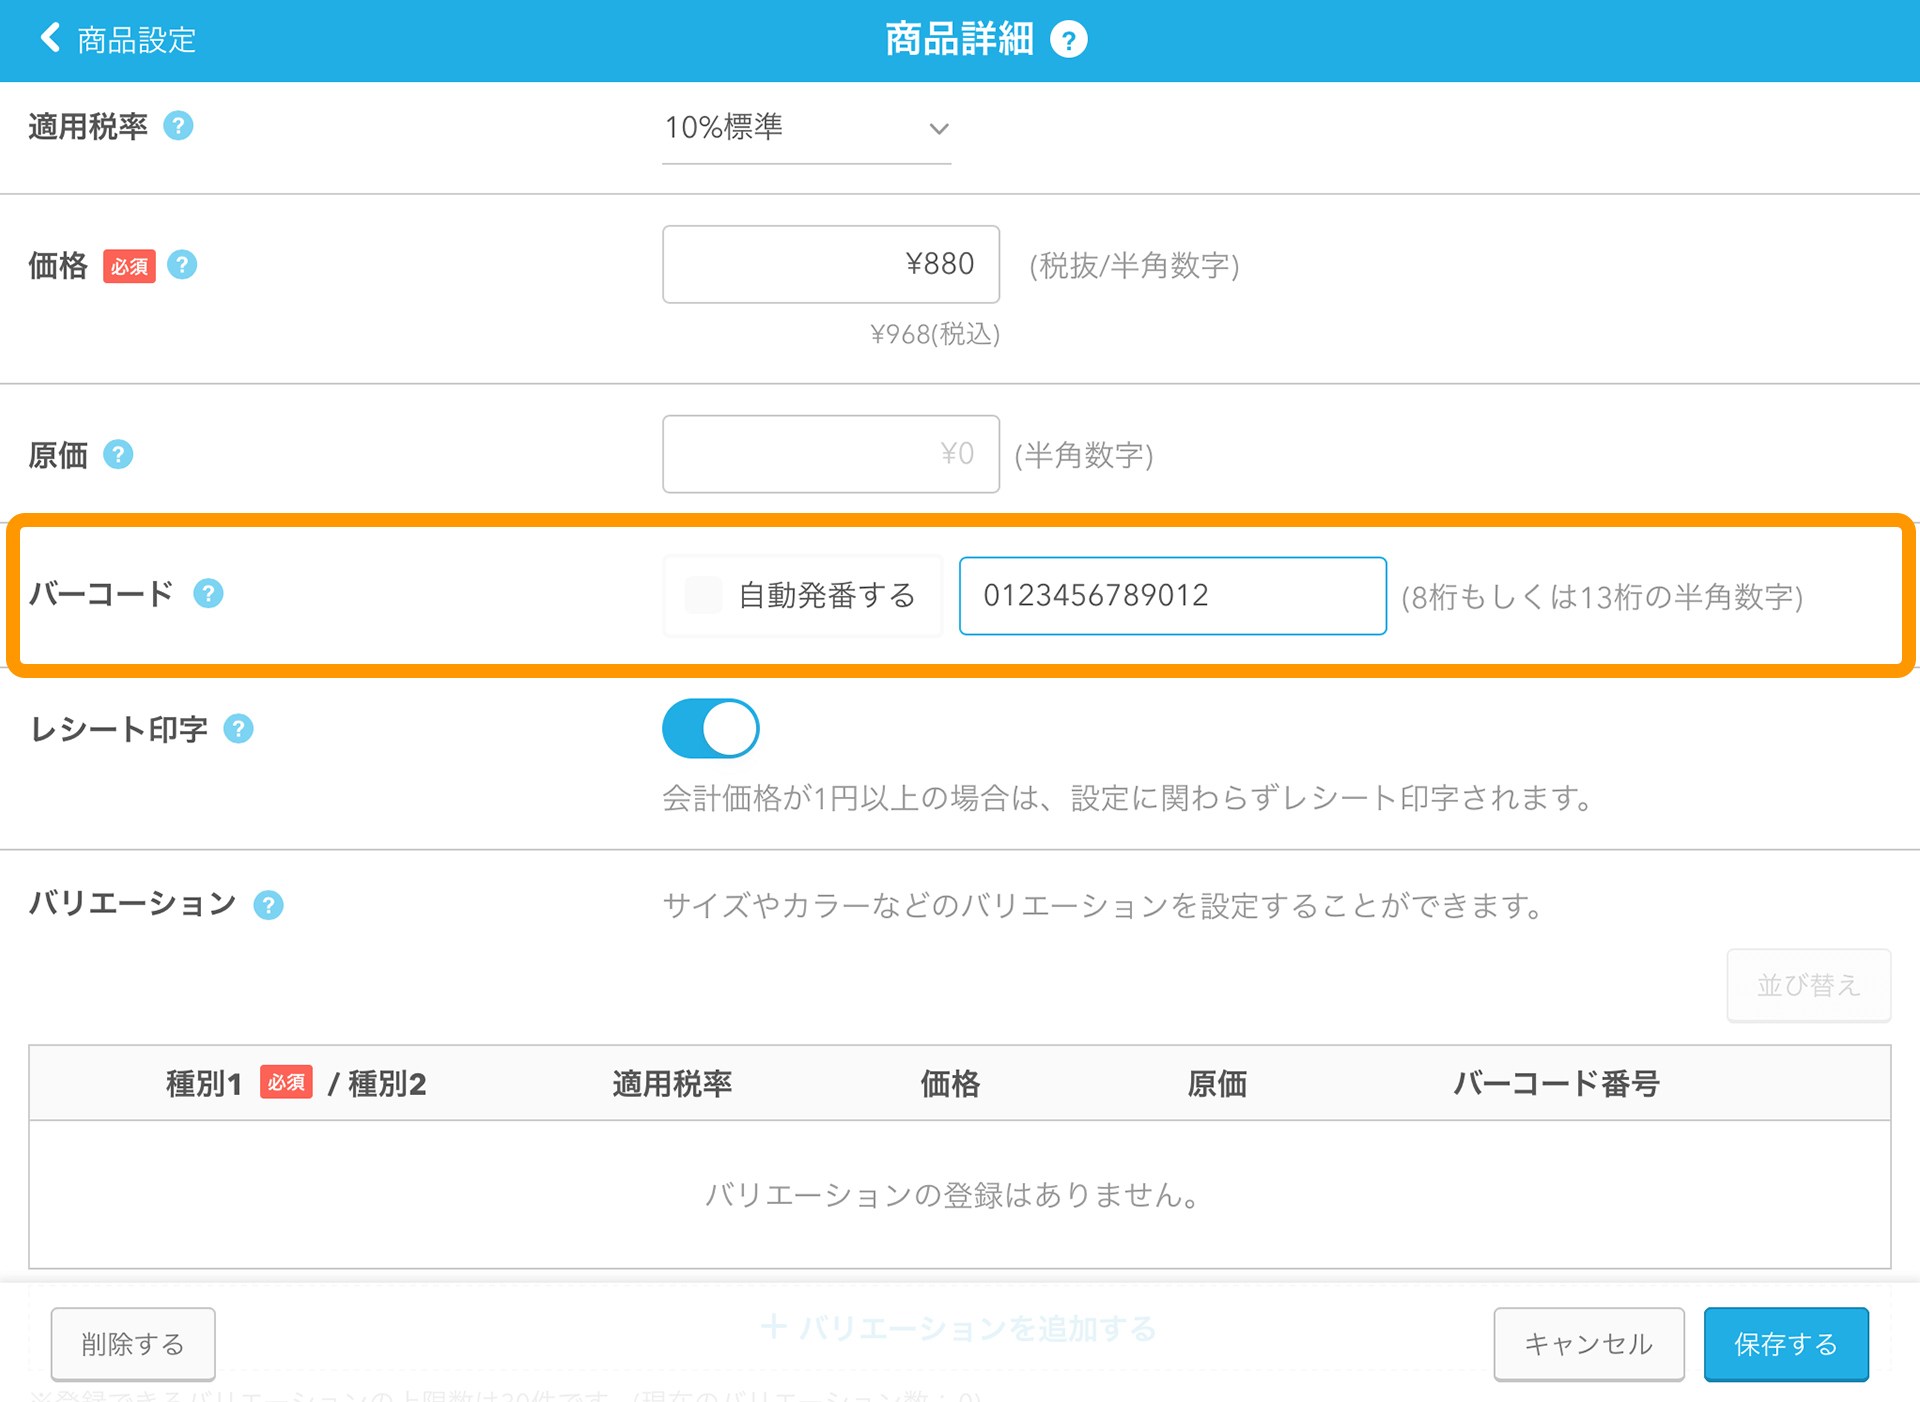This screenshot has height=1402, width=1920.
Task: Click the help icon next to 価格
Action: (x=181, y=266)
